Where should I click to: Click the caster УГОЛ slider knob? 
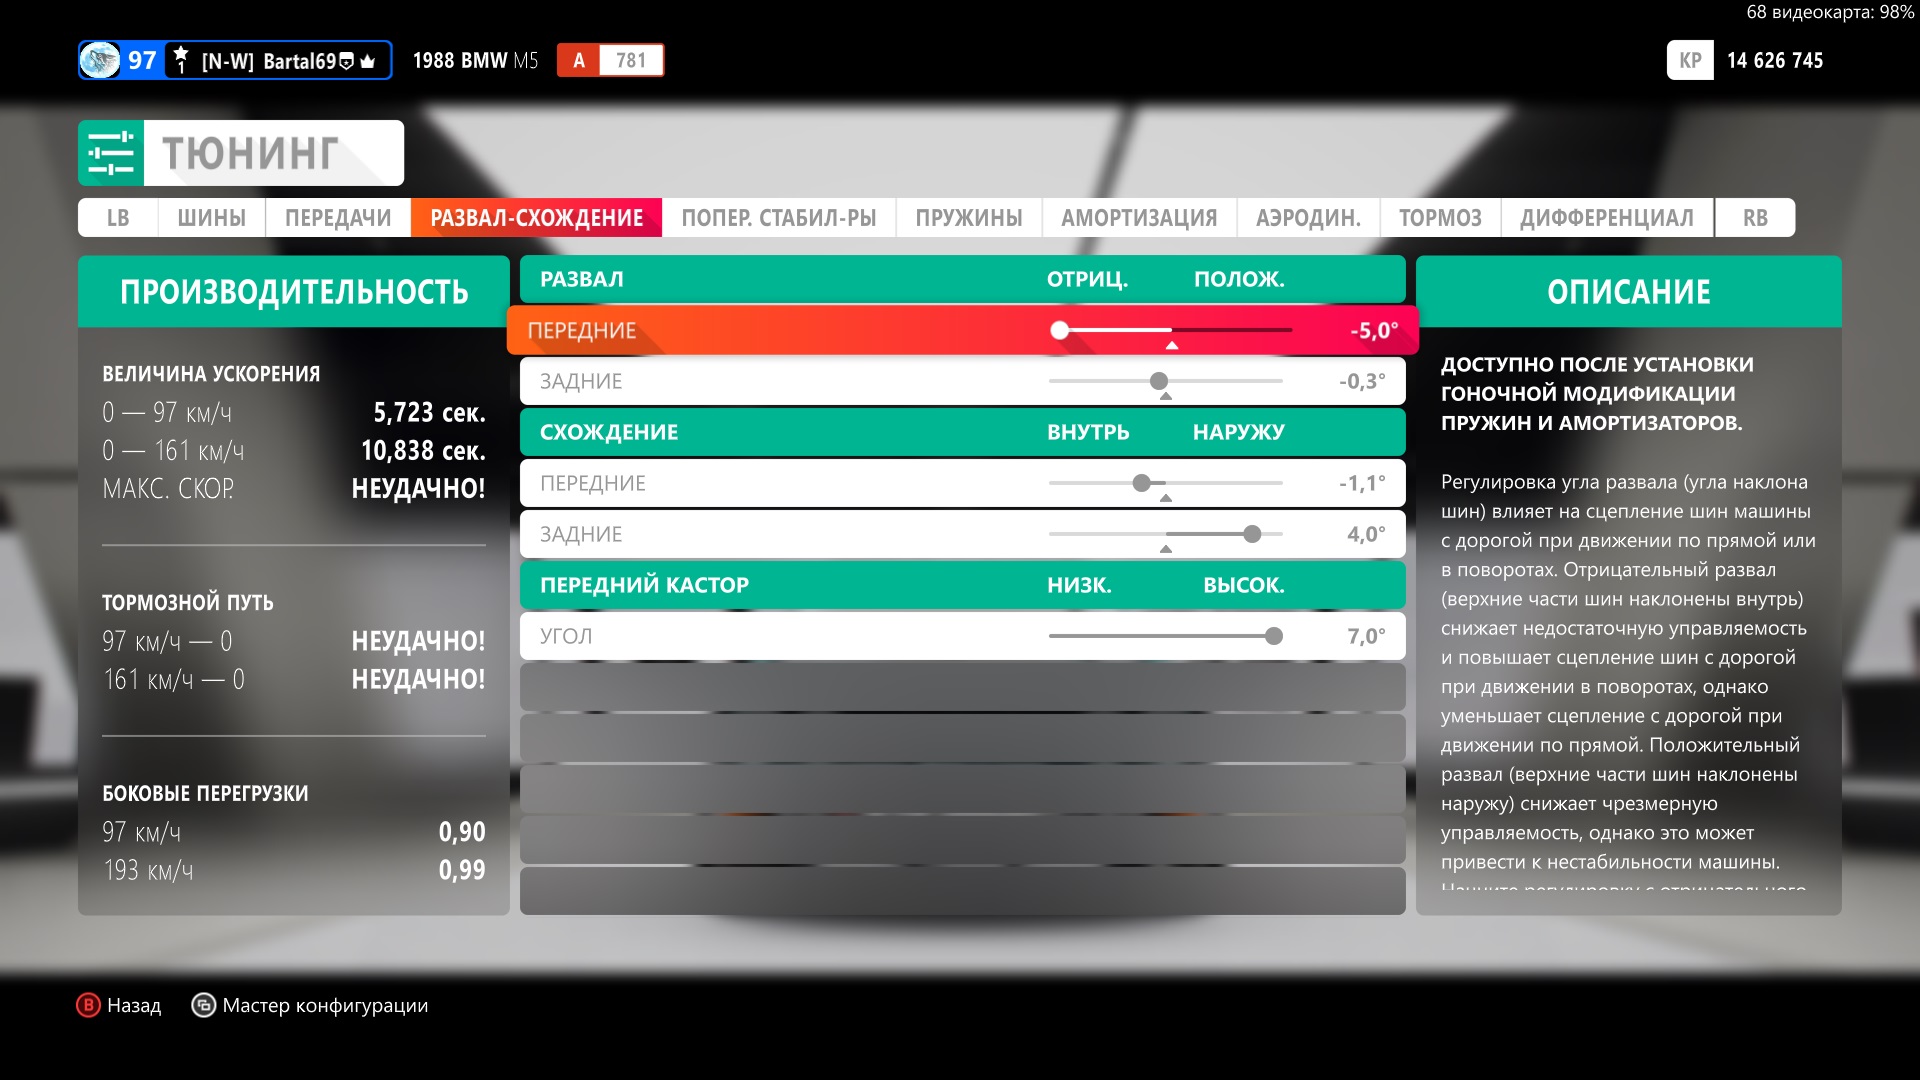click(x=1273, y=636)
